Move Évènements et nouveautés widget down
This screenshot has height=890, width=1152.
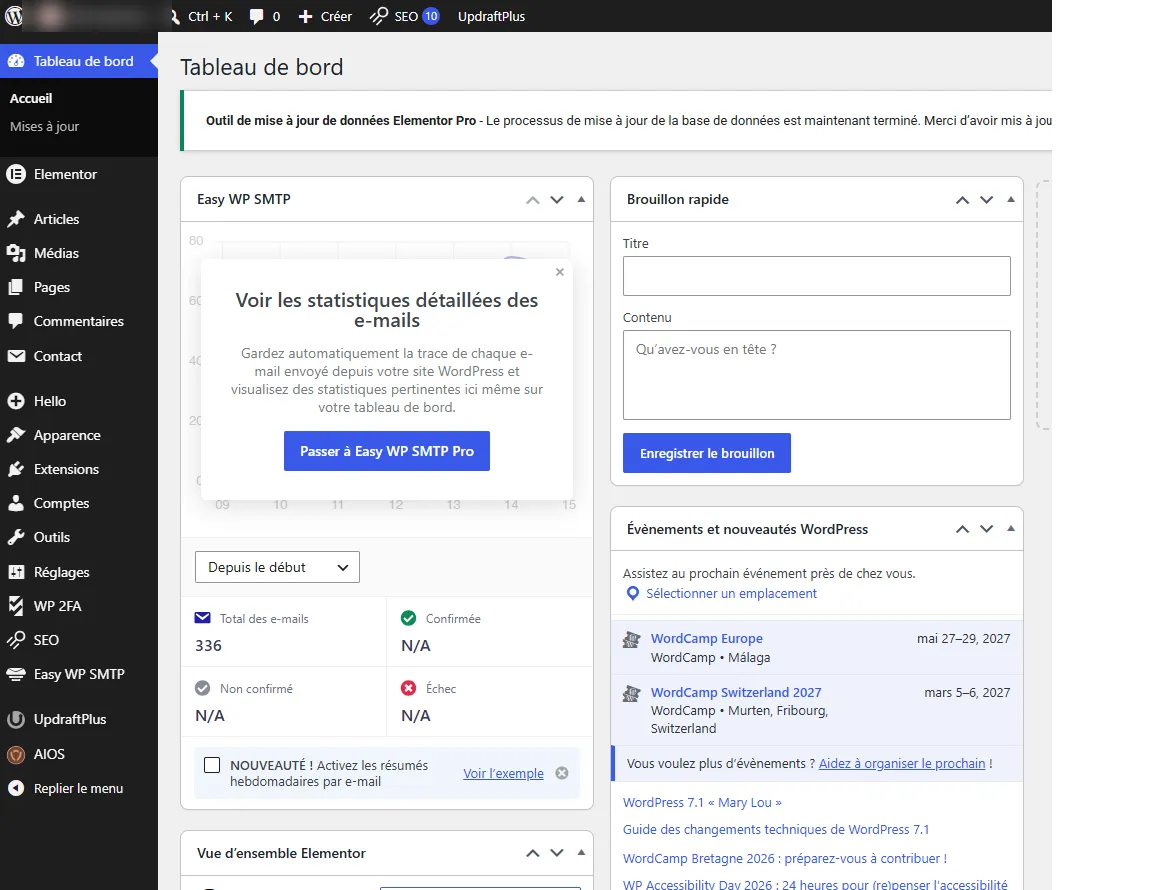point(987,529)
